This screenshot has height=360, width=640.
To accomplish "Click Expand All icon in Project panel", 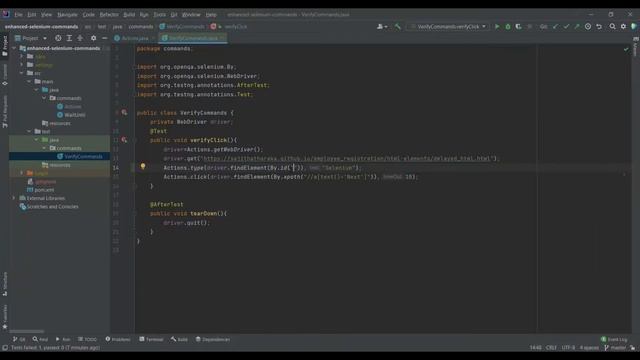I will pos(69,38).
